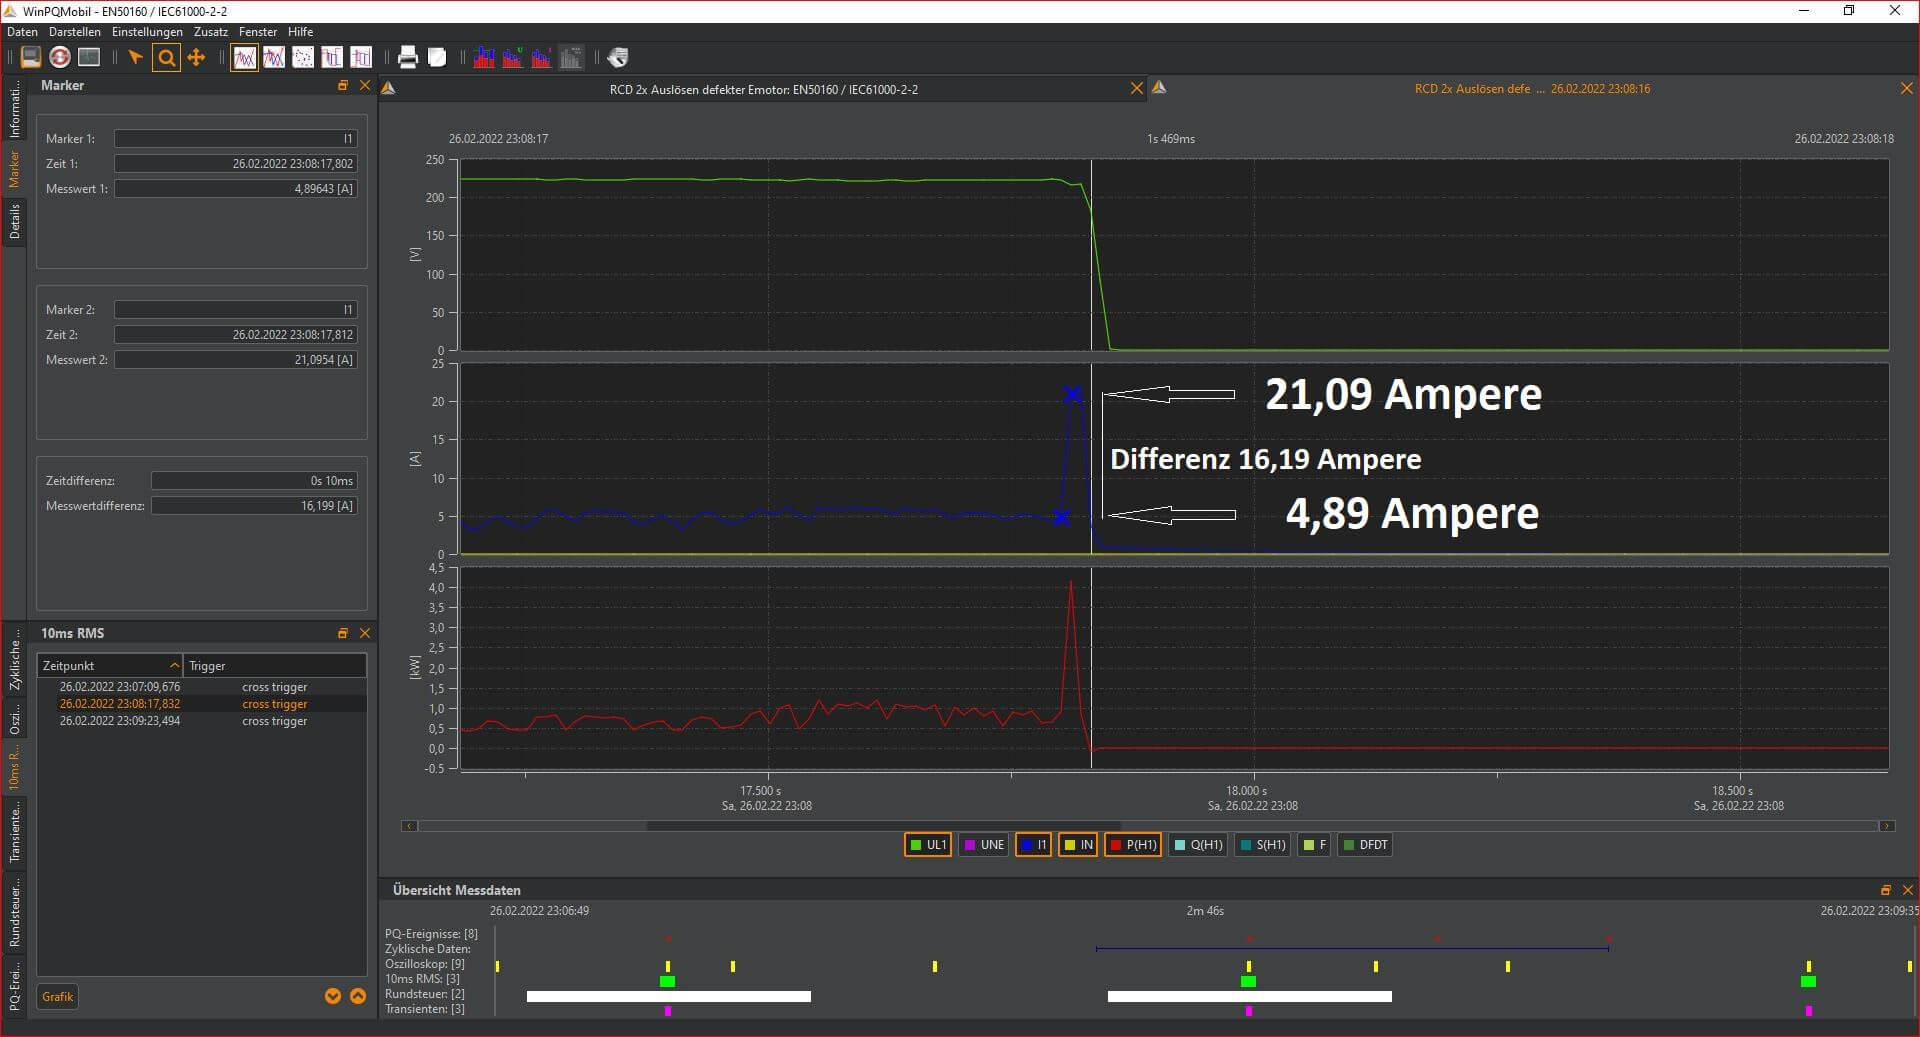Open the Darstellen menu
The image size is (1920, 1037).
click(x=75, y=32)
